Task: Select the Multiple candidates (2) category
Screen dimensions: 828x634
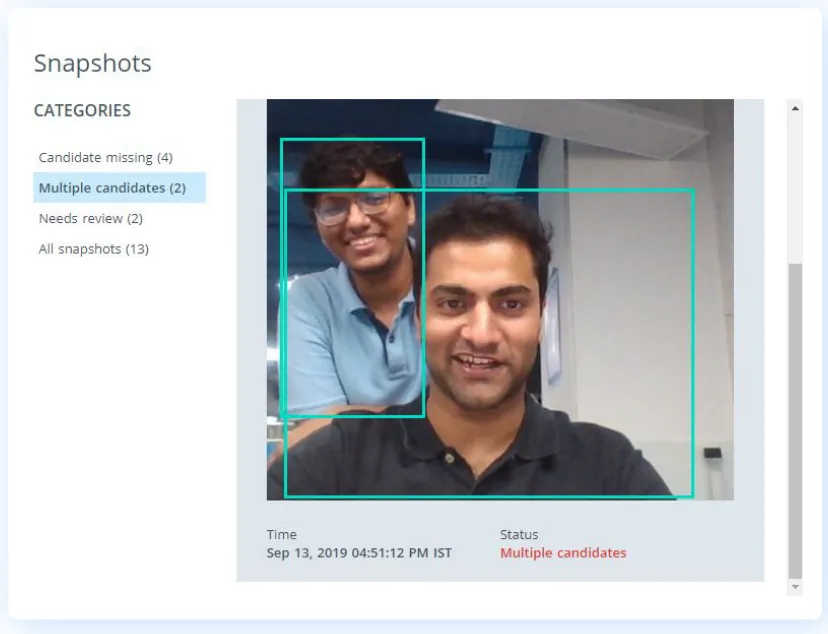Action: [x=119, y=187]
